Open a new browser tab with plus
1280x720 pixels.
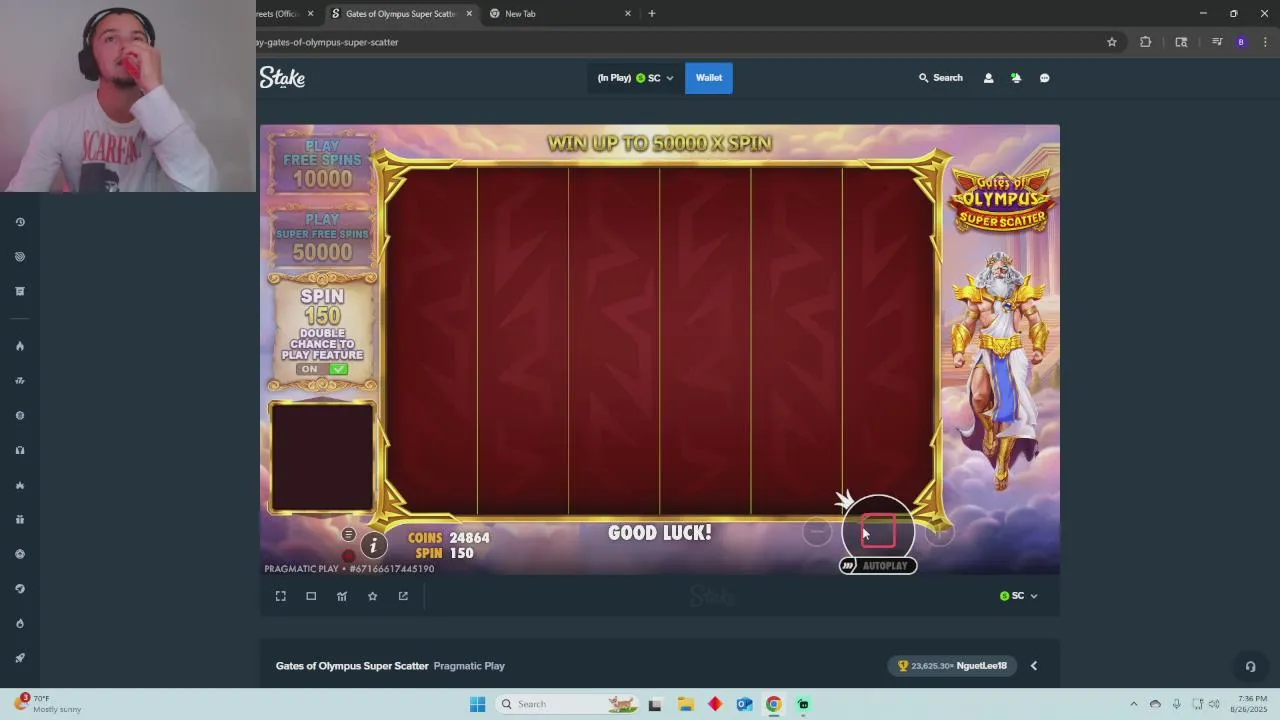(652, 14)
